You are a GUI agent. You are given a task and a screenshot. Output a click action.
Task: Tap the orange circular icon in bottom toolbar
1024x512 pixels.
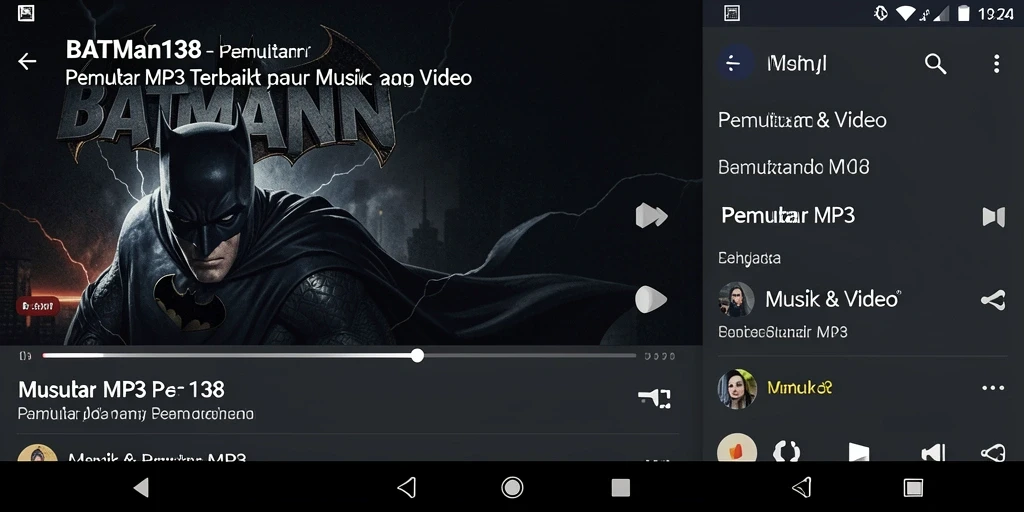tap(737, 450)
